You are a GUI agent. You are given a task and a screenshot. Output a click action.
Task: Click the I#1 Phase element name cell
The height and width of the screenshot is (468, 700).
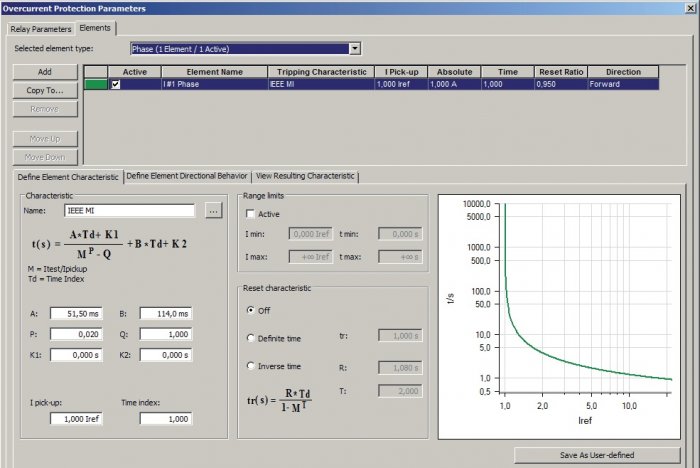(x=215, y=84)
